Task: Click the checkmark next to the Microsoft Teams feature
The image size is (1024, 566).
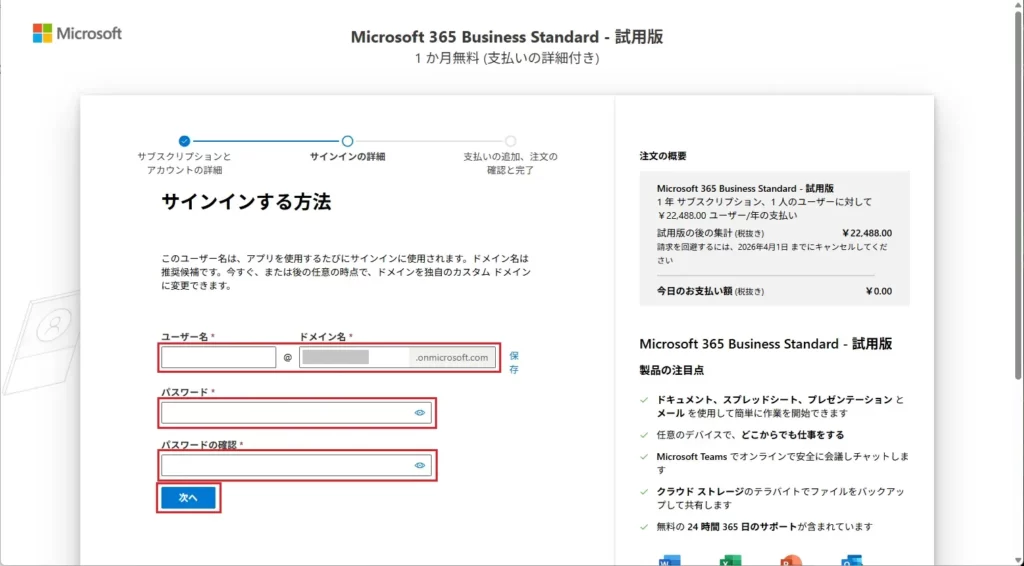Action: (645, 457)
